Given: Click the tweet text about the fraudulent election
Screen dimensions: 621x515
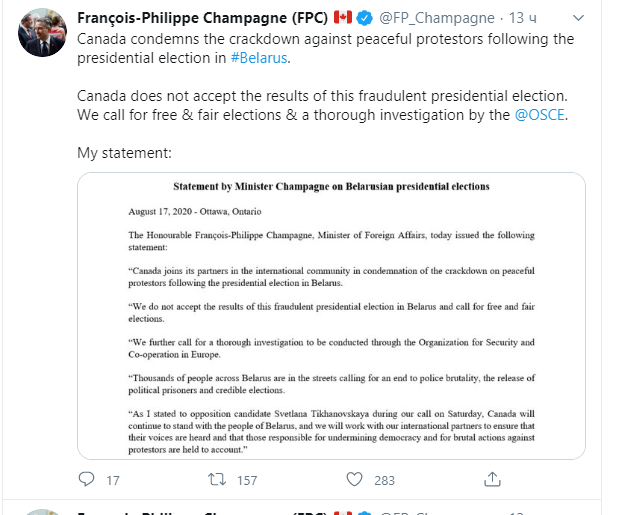Looking at the screenshot, I should pyautogui.click(x=324, y=95).
